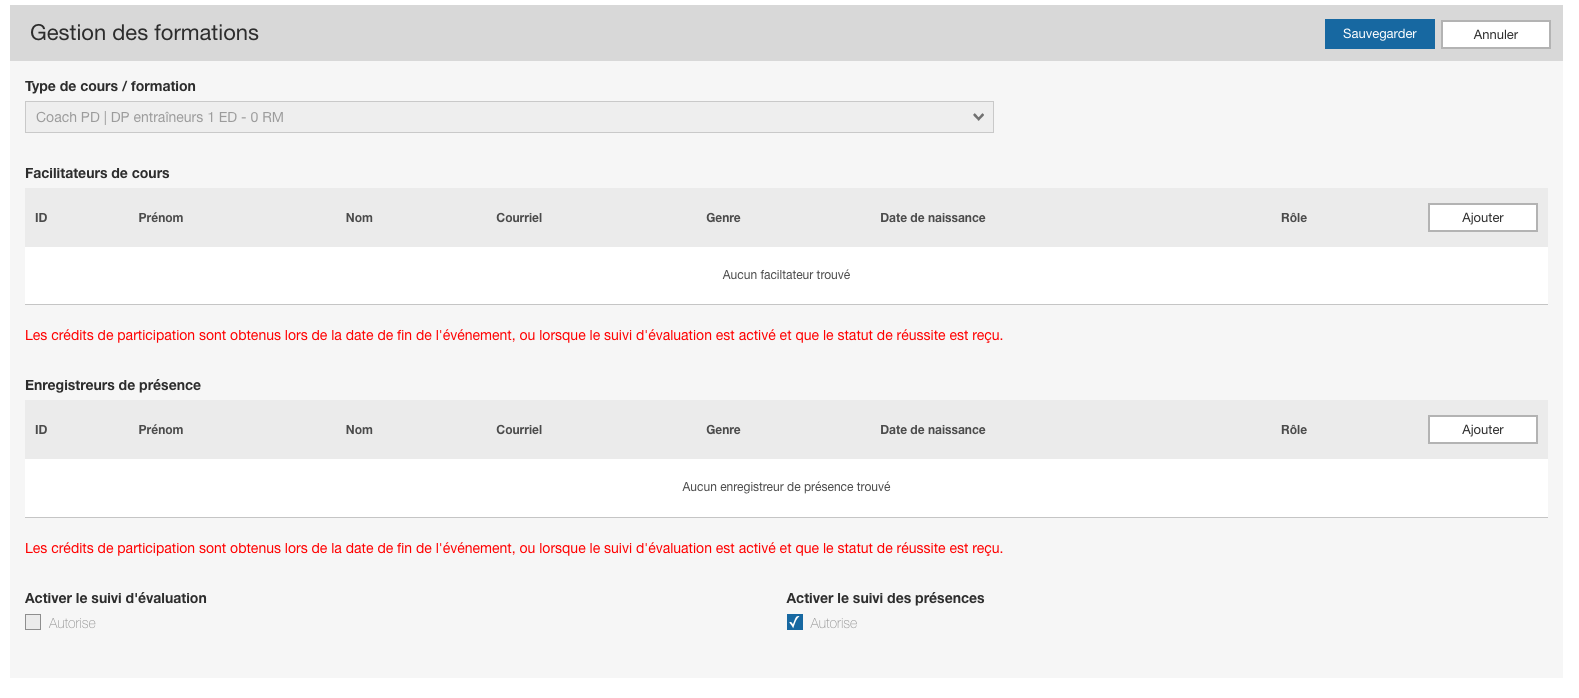
Task: Click Genre header in Enregistreurs de présence table
Action: [723, 430]
